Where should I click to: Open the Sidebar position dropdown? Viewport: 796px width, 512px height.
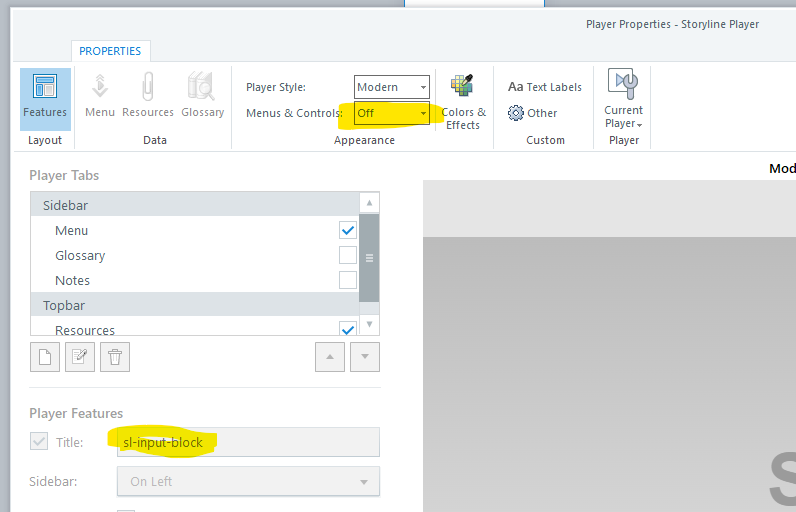point(248,481)
